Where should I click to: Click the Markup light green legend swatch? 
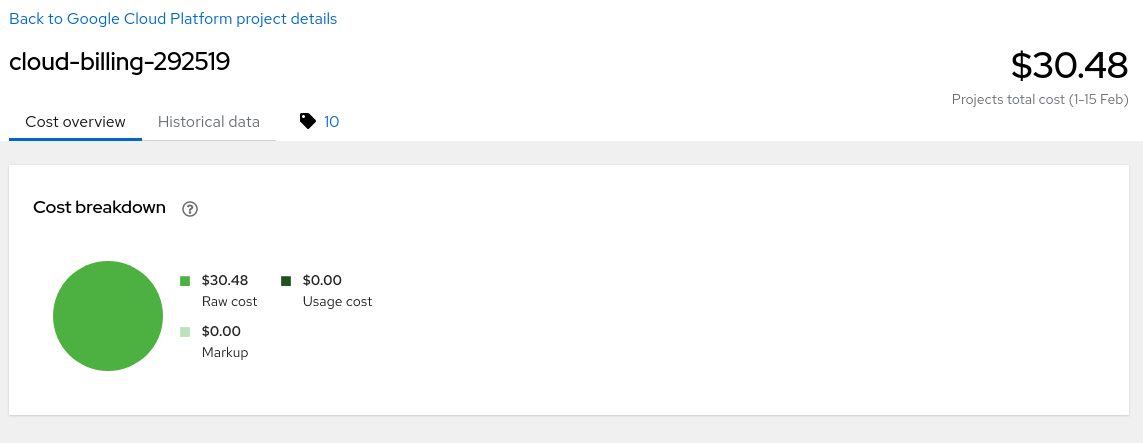click(x=185, y=332)
